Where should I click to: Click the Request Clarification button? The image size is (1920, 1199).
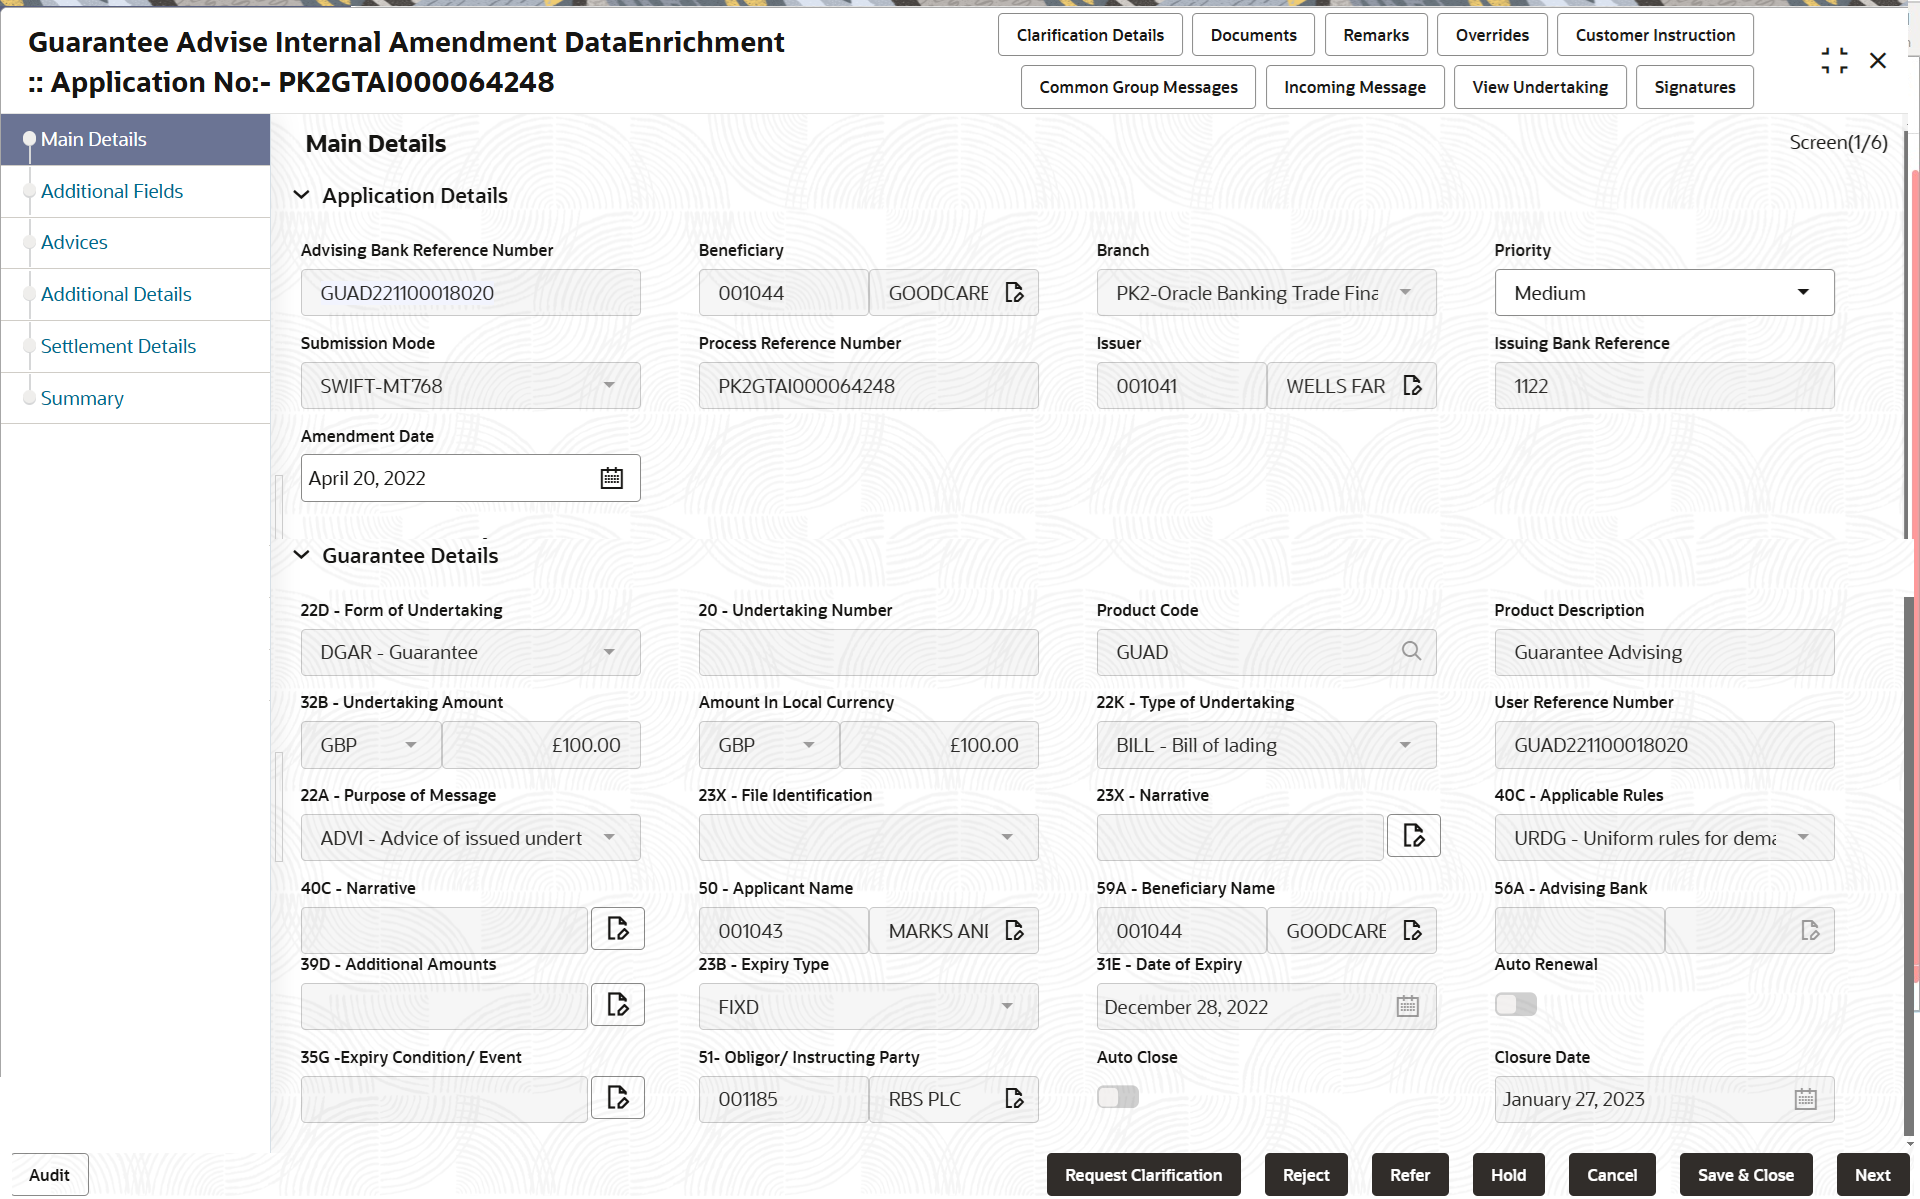1143,1175
